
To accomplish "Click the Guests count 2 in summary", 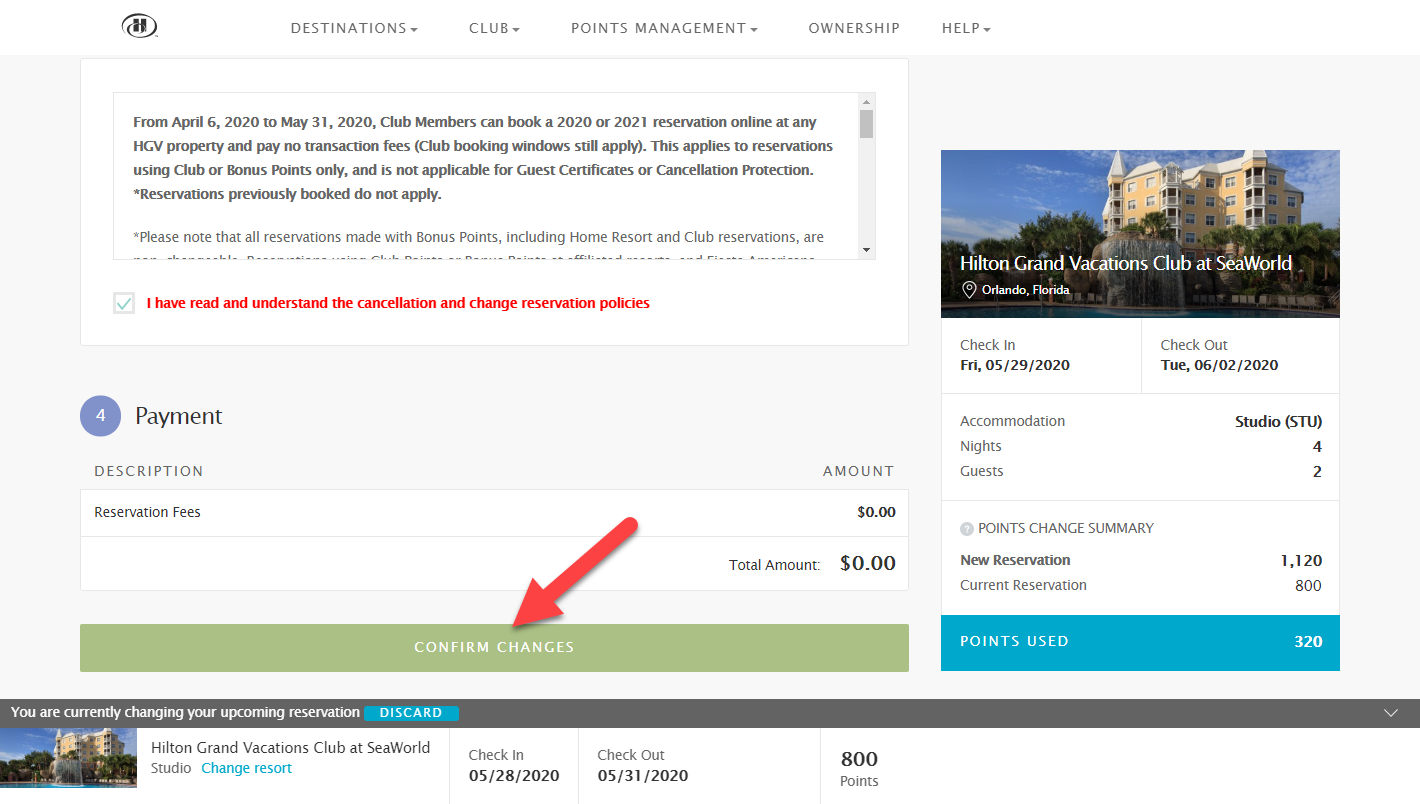I will pos(1317,472).
